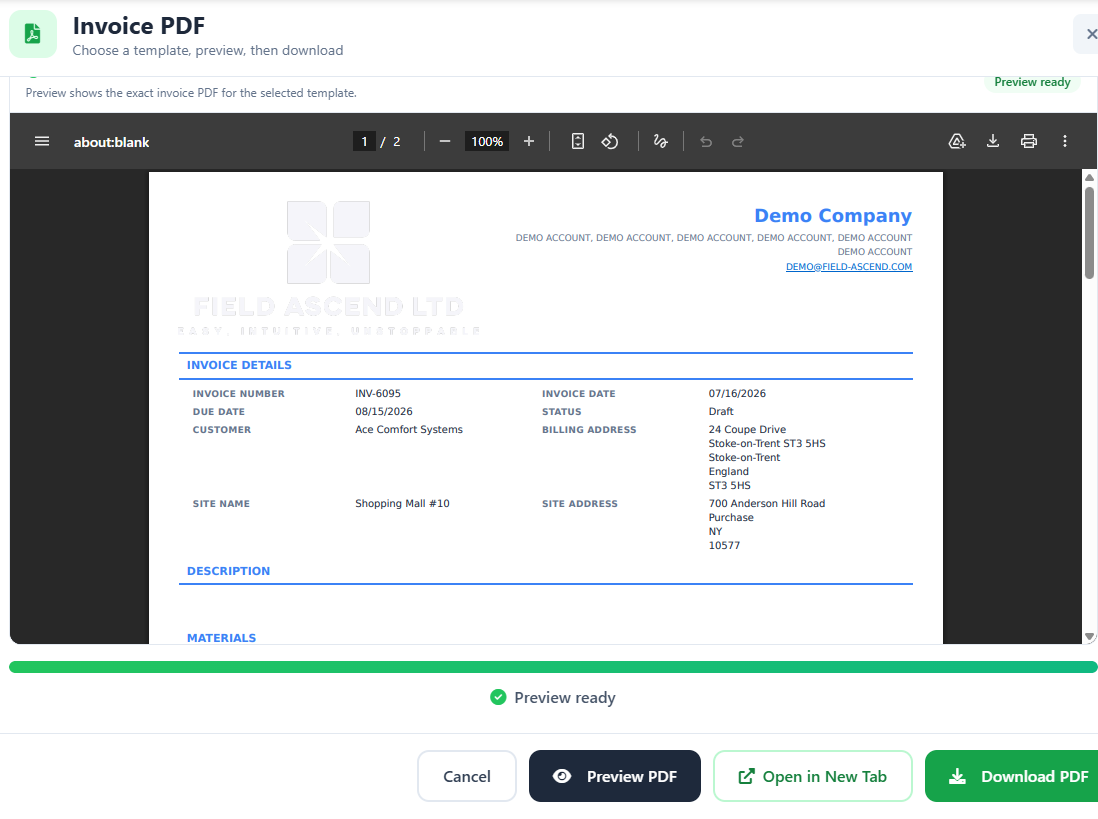Click the scrollbar down arrow
The width and height of the screenshot is (1098, 819).
point(1089,636)
